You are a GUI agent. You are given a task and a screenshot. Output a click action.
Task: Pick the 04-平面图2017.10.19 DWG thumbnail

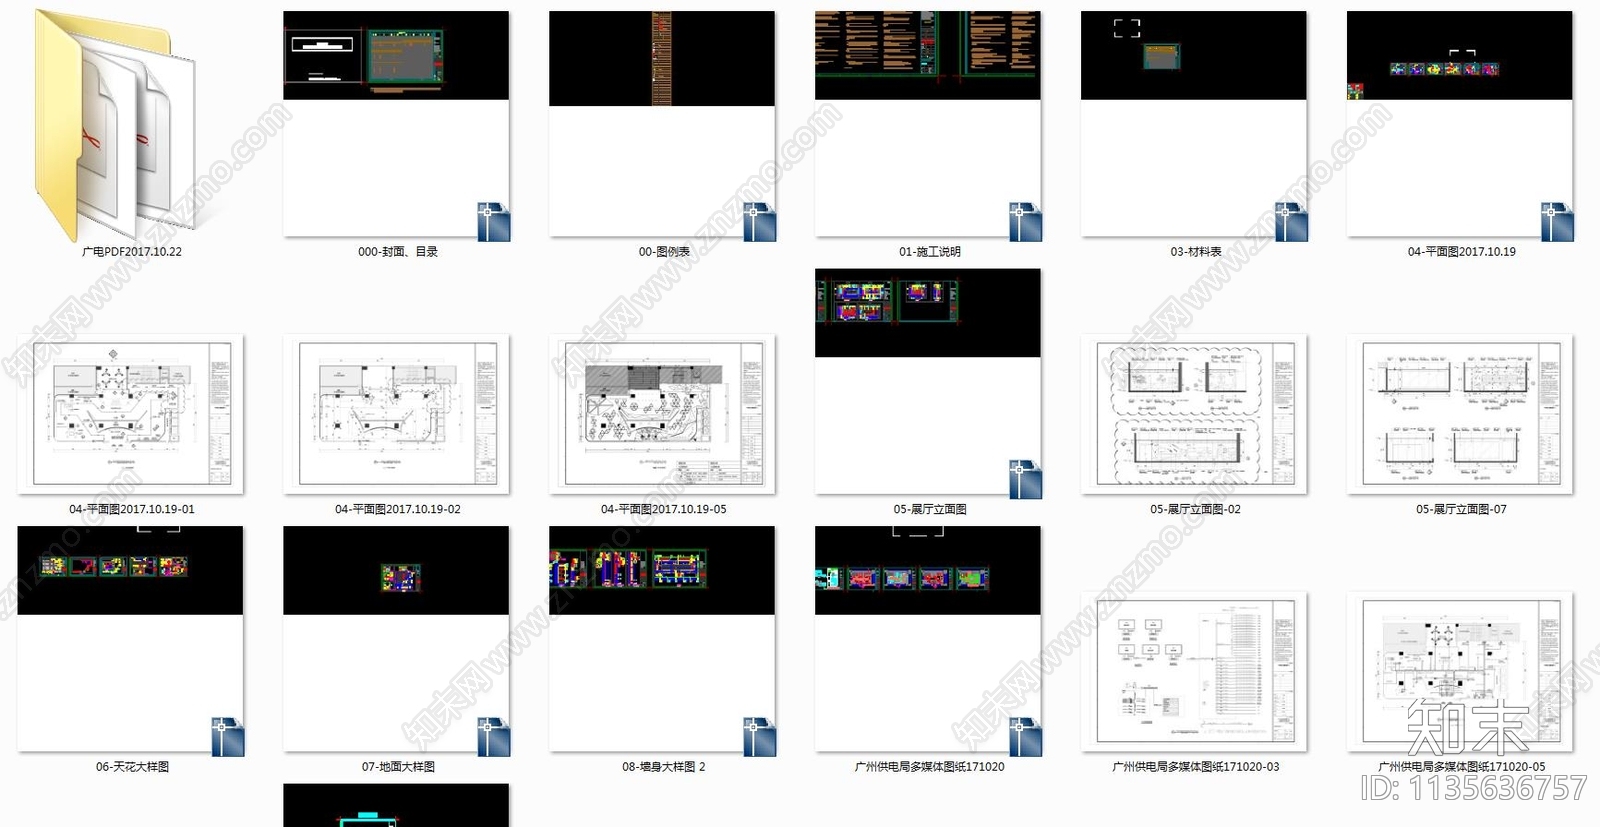click(1460, 124)
